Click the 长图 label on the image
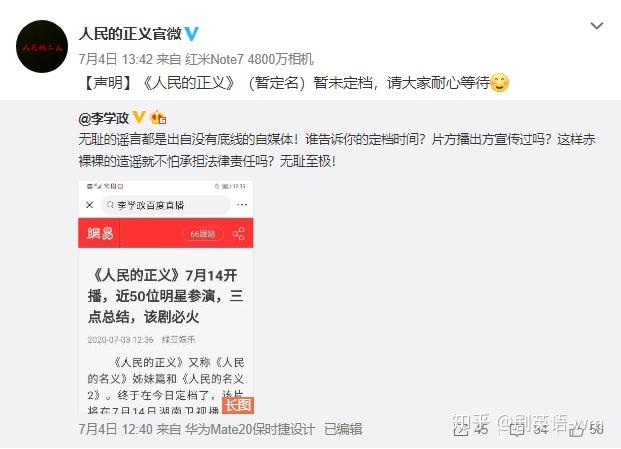Viewport: 621px width, 449px height. click(238, 405)
